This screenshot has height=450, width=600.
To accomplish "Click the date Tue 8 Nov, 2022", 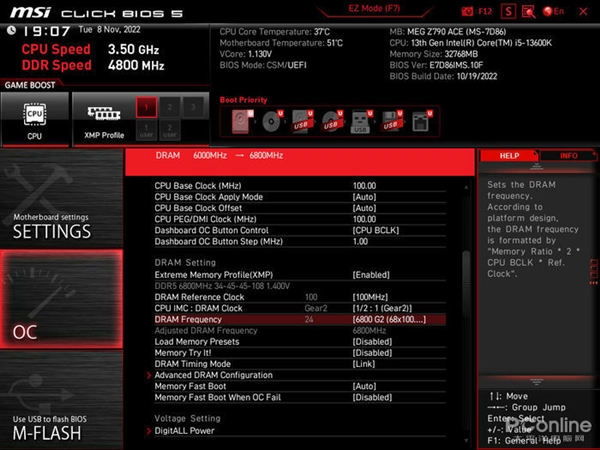I will [x=109, y=30].
